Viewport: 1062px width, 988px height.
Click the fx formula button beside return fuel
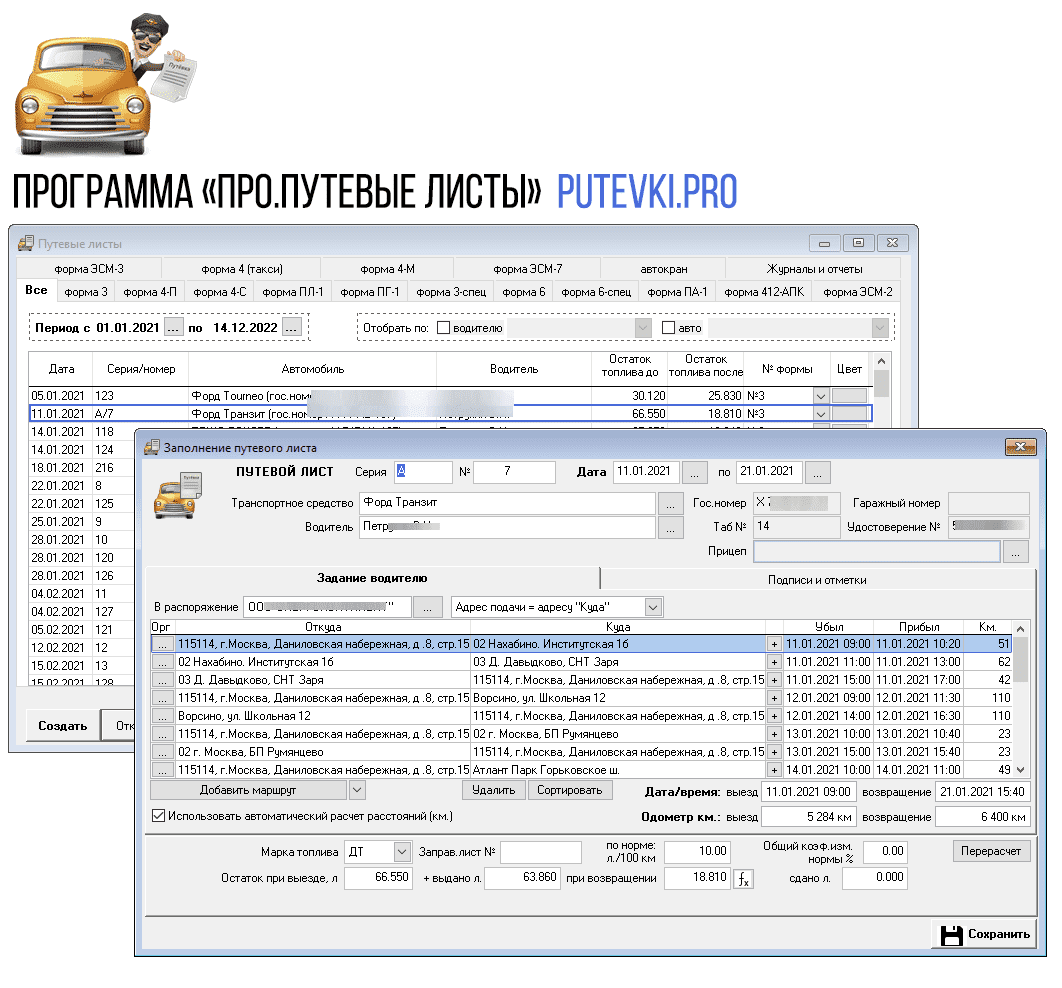point(743,879)
